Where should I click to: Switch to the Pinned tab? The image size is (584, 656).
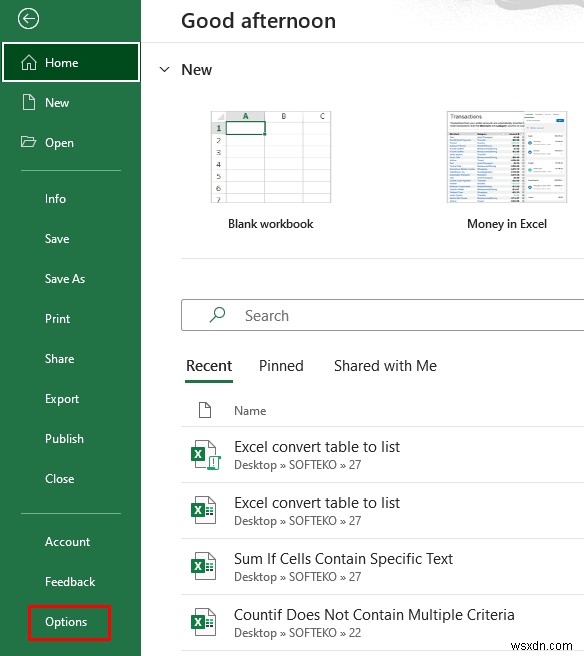[281, 366]
